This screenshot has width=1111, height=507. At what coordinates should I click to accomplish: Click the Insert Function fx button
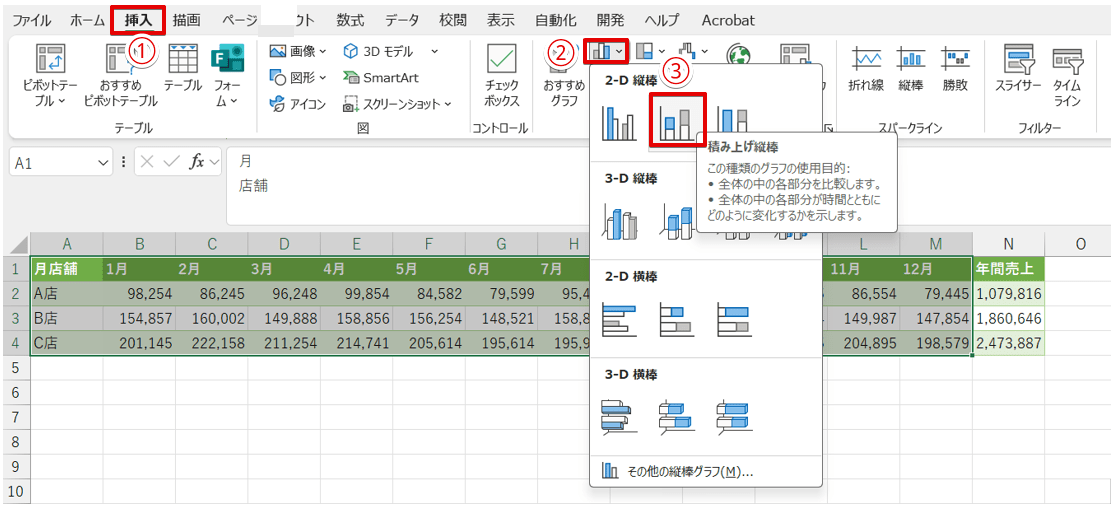(196, 163)
